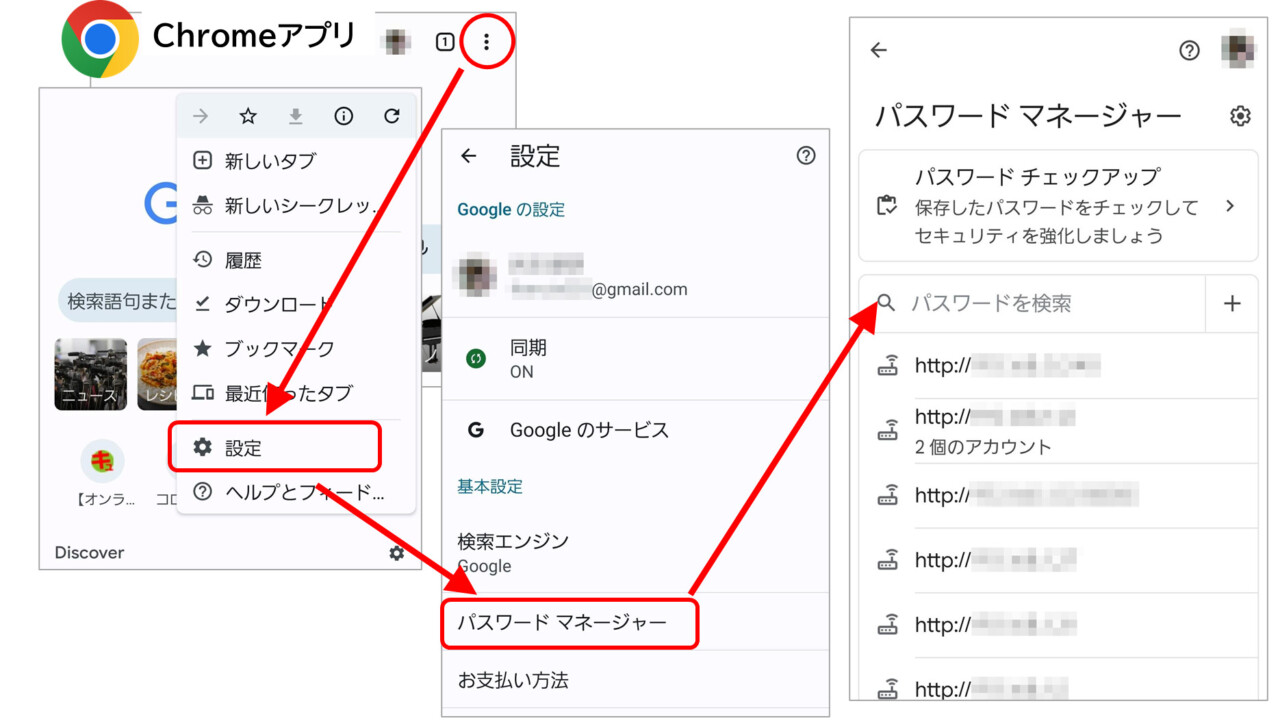Open page info circle icon

[343, 117]
